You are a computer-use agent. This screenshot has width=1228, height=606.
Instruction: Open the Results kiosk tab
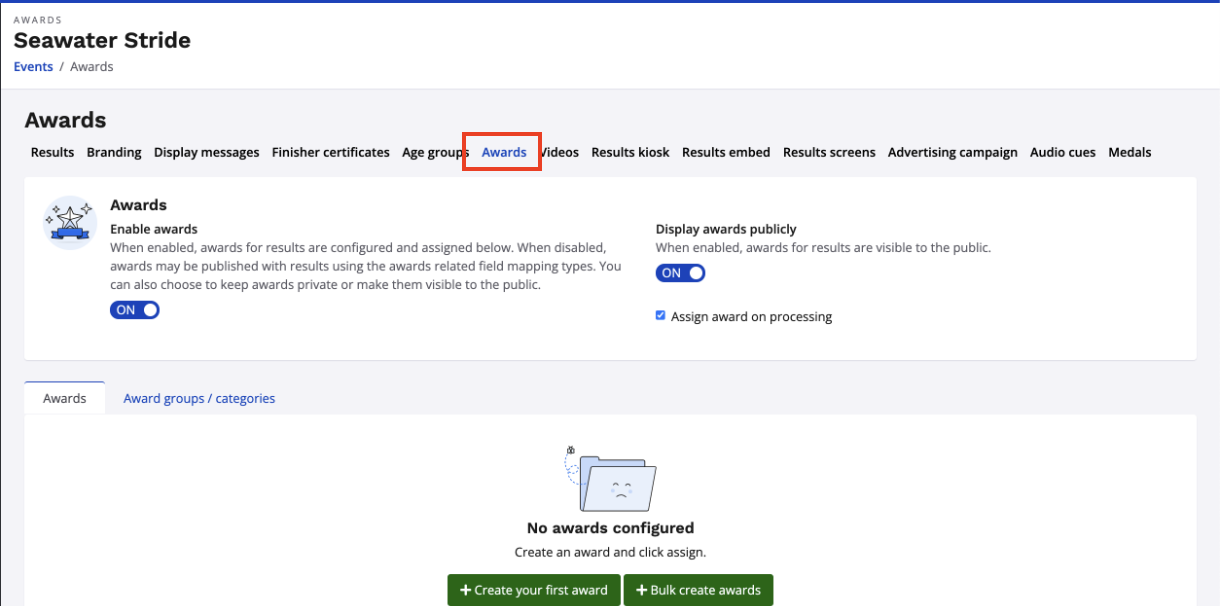[x=630, y=153]
